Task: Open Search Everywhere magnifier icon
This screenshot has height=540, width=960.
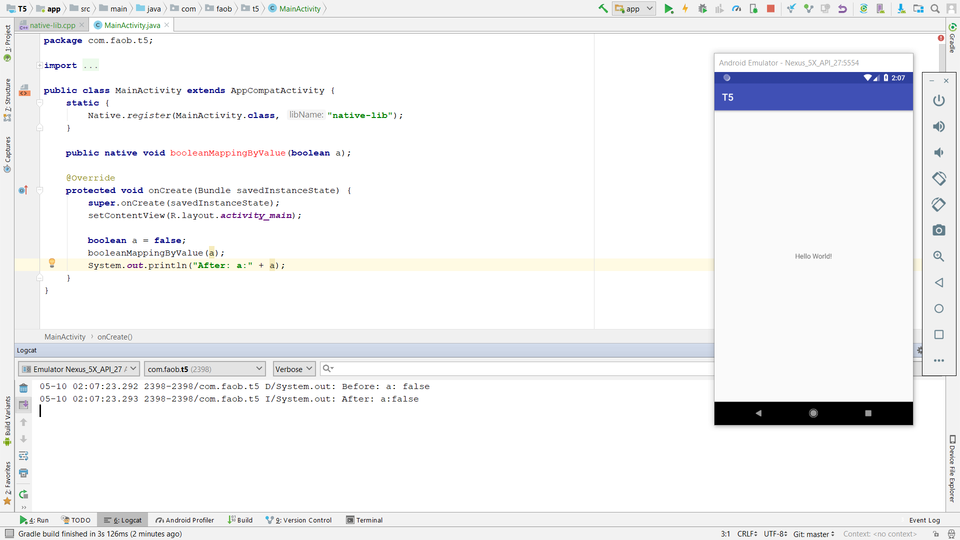Action: tap(935, 9)
